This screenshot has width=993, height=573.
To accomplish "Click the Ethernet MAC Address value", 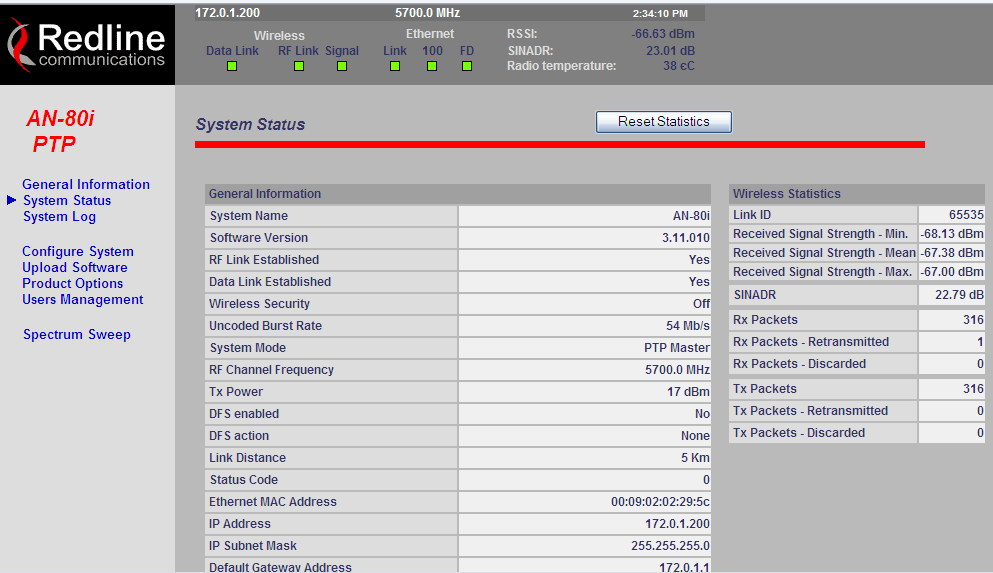I will point(660,501).
